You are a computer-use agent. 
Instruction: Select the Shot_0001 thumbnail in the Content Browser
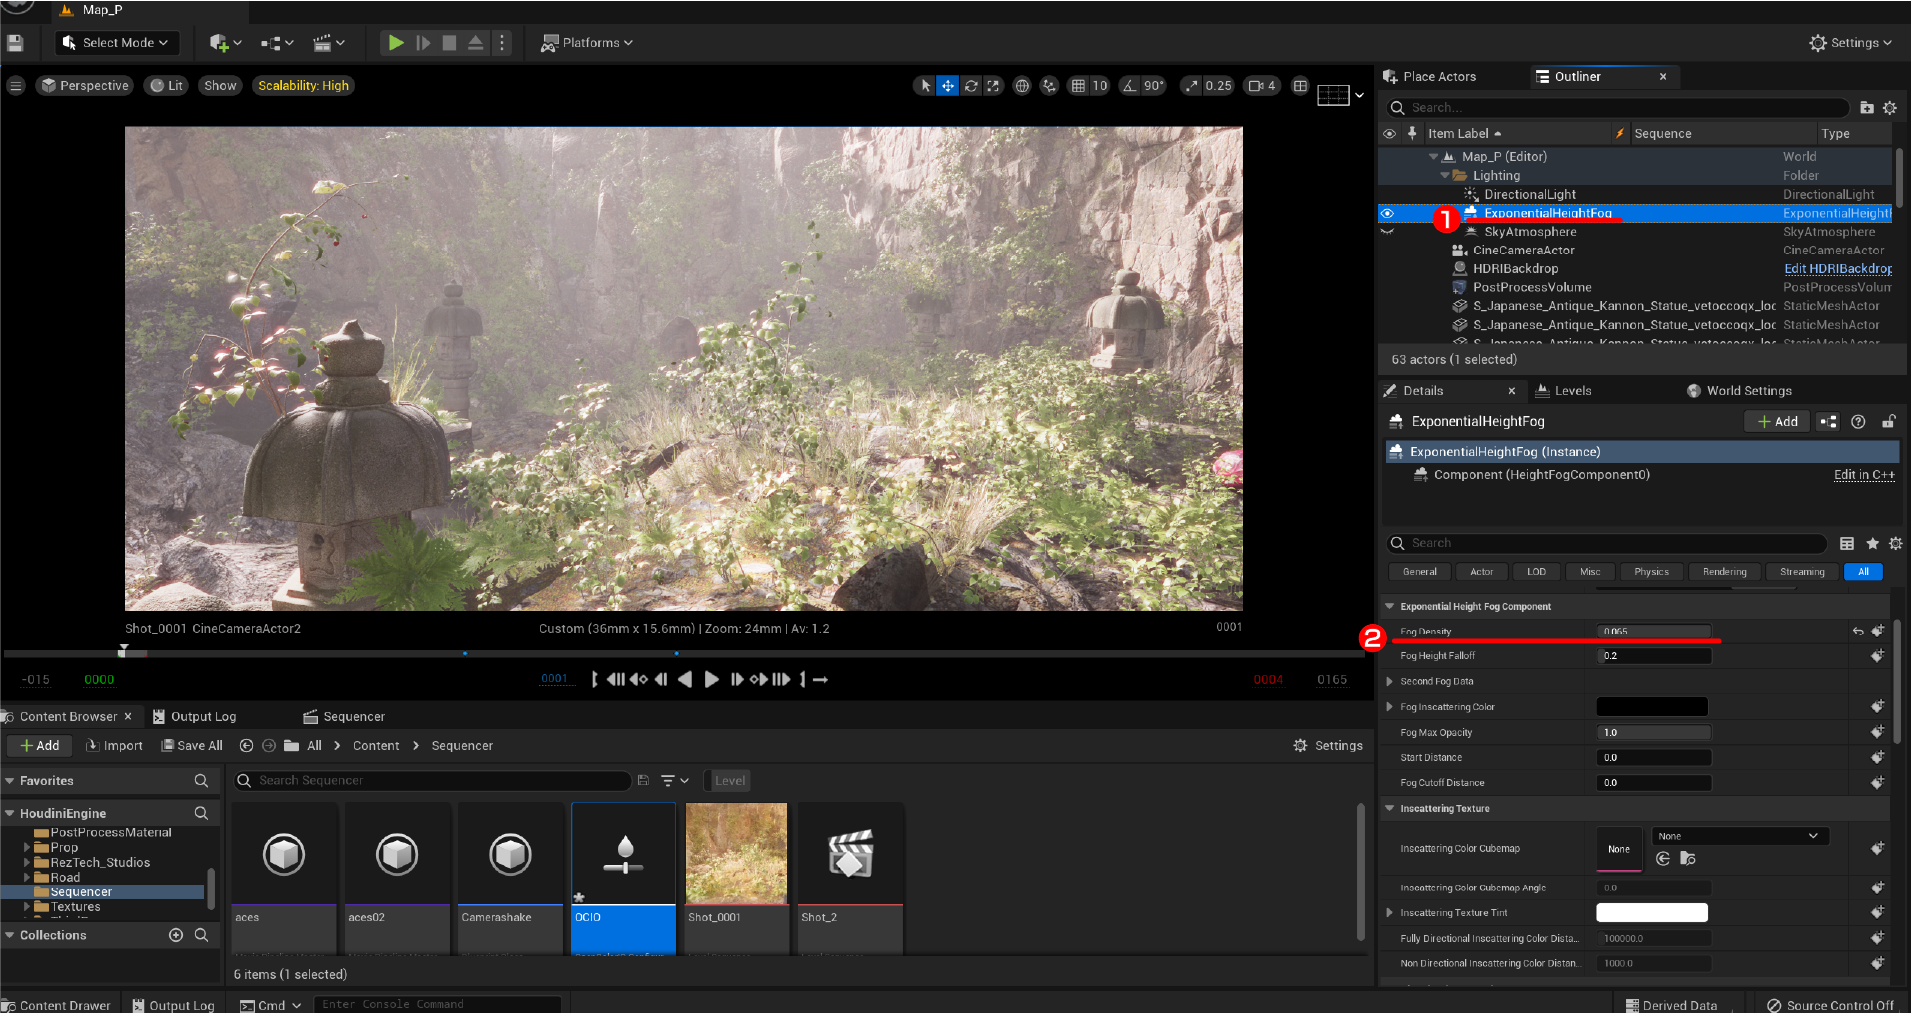(x=736, y=853)
